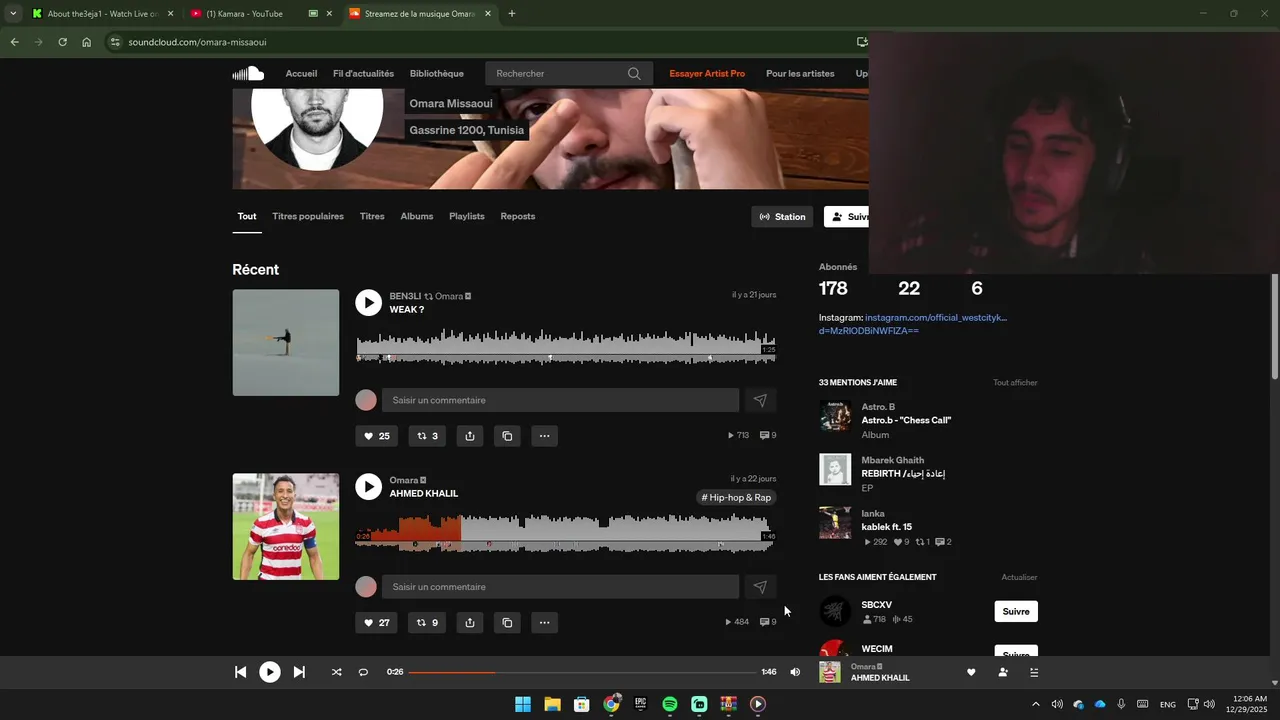
Task: Like the current track in player bar
Action: [x=970, y=672]
